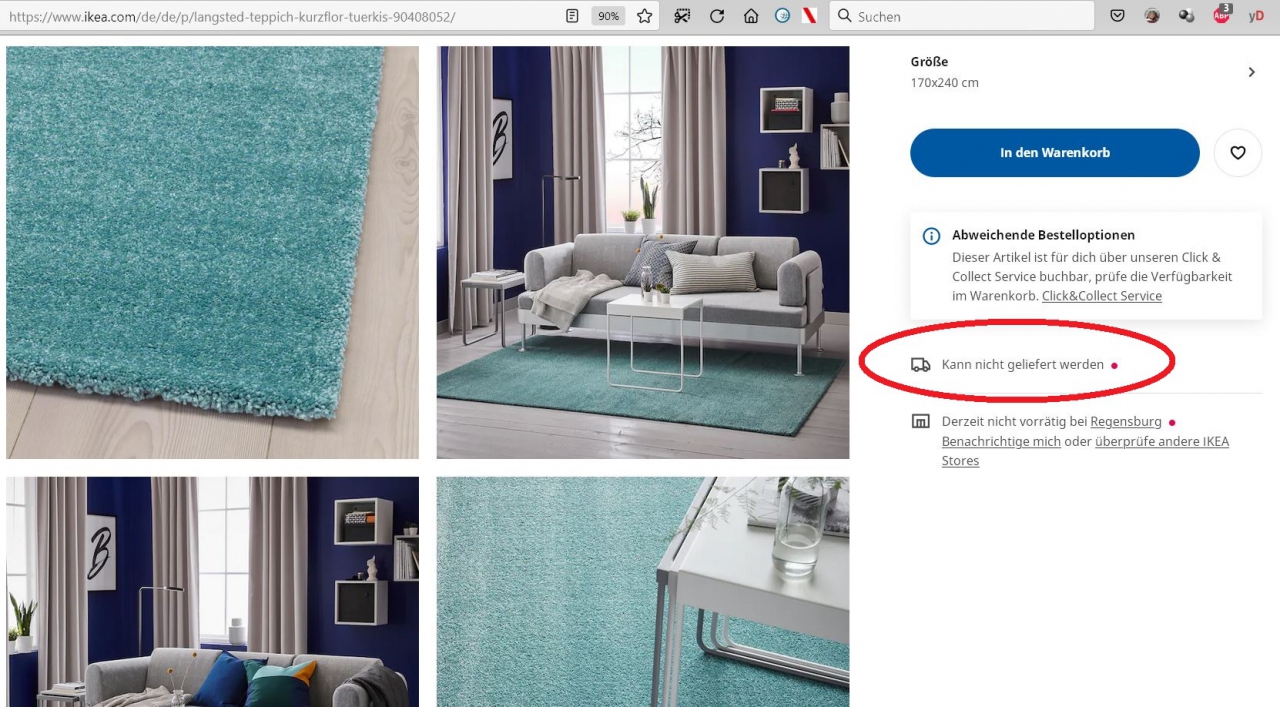Viewport: 1280px width, 707px height.
Task: Reset the 90% zoom level badge
Action: click(607, 16)
